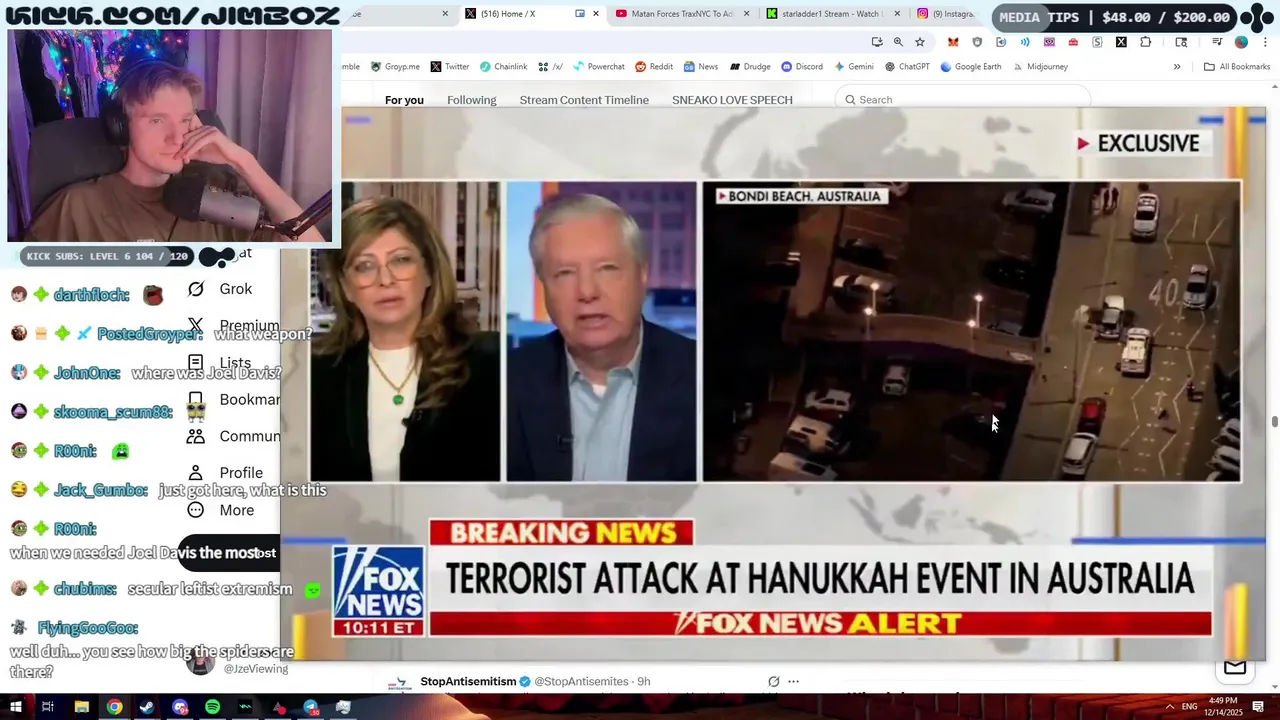
Task: Open the grey shield extension icon
Action: [x=977, y=42]
